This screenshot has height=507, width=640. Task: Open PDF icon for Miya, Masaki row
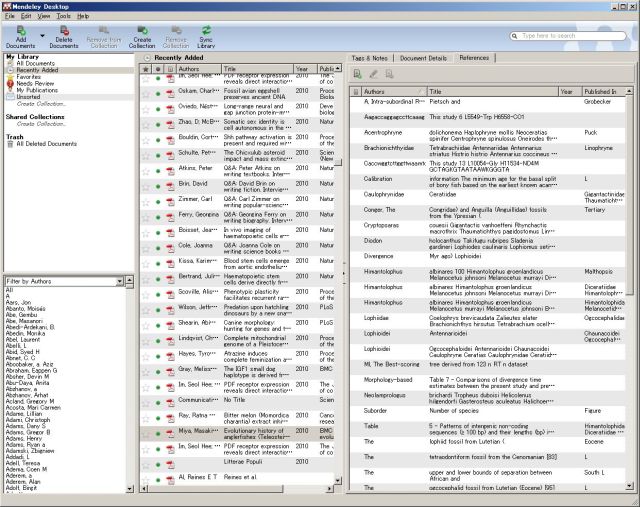170,434
